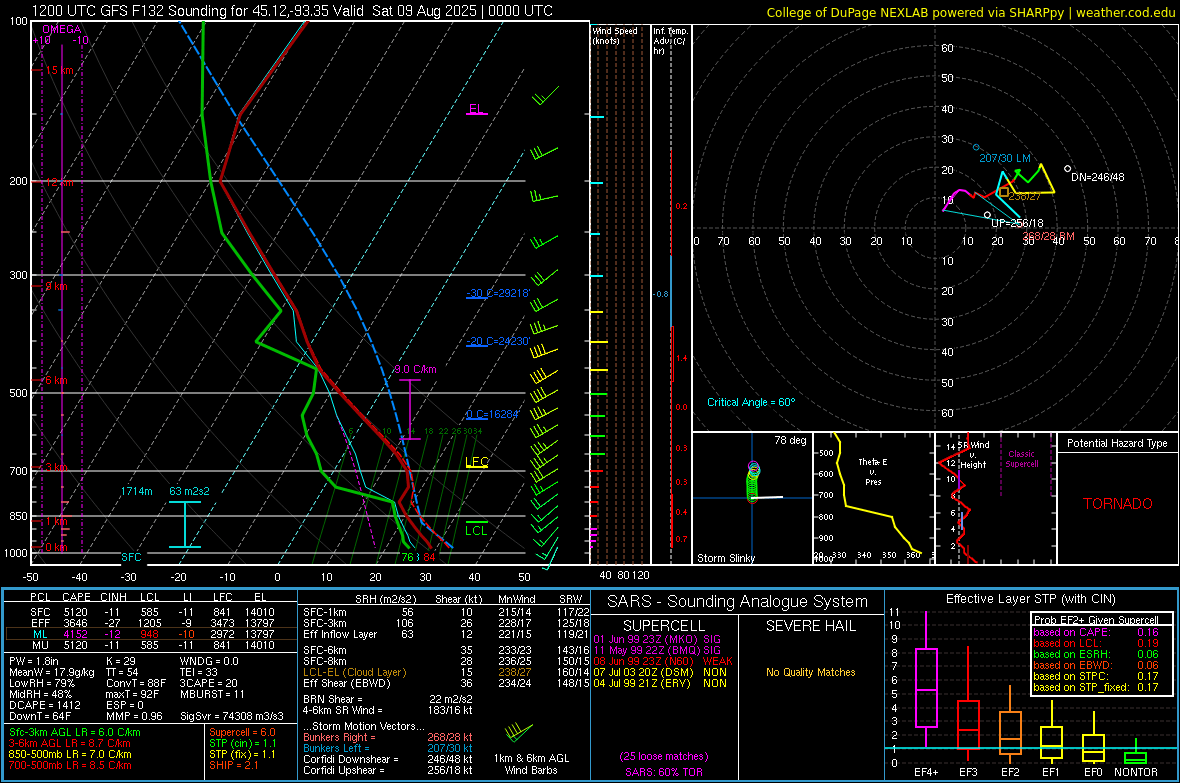The width and height of the screenshot is (1180, 783).
Task: Select the MU parcel row
Action: pyautogui.click(x=151, y=645)
